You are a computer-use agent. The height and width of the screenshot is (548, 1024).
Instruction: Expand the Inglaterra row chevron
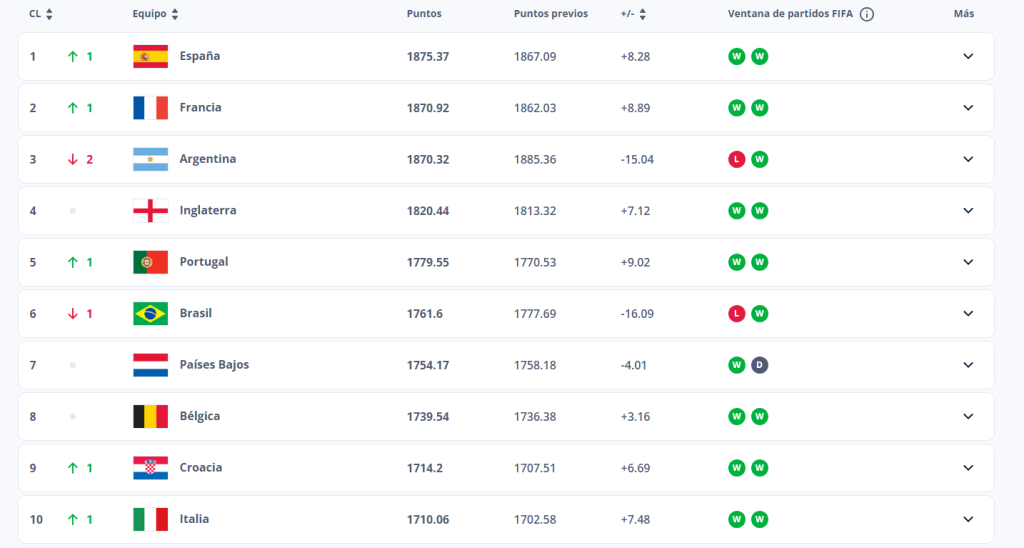pyautogui.click(x=967, y=211)
